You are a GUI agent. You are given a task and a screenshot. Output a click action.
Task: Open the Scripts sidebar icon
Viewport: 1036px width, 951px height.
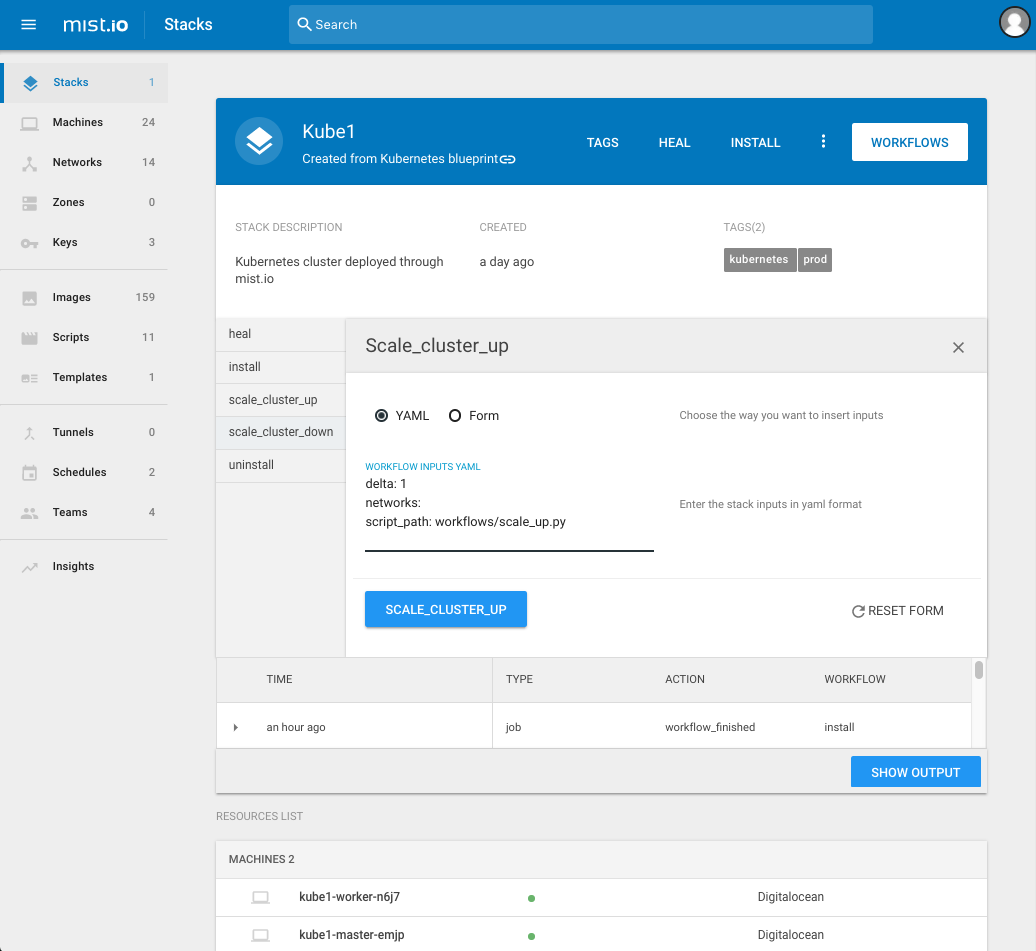(x=30, y=337)
